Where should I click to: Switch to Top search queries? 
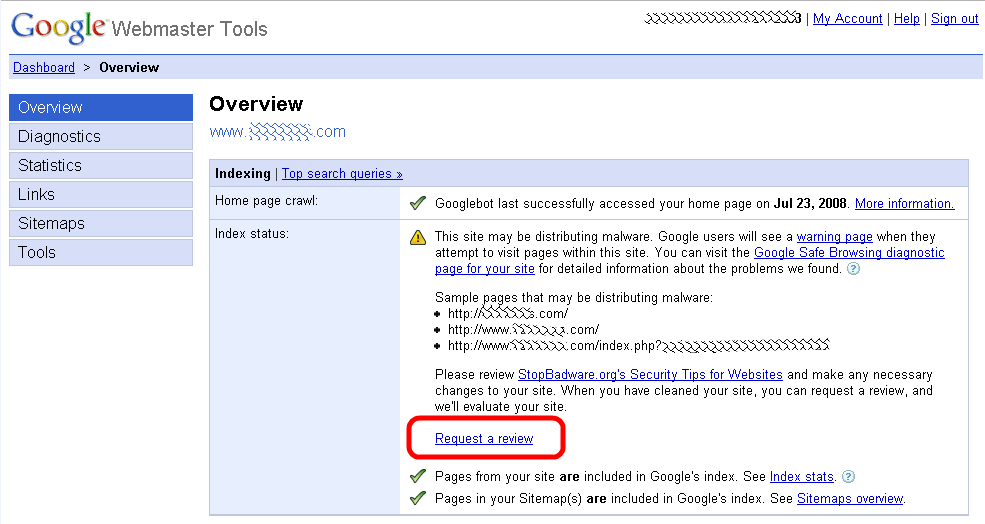point(342,173)
